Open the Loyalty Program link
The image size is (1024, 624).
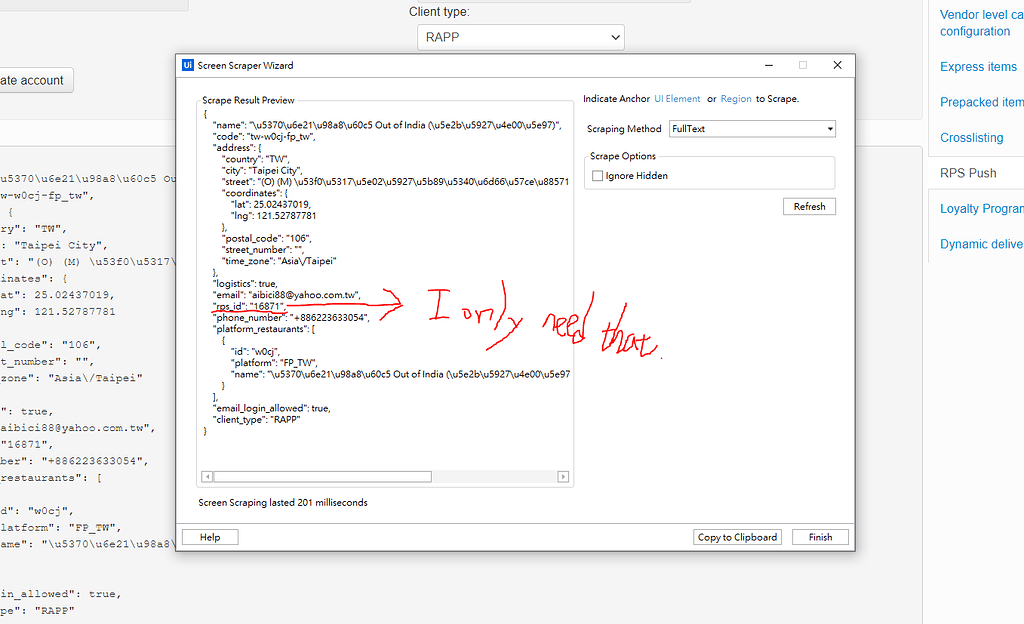point(981,208)
